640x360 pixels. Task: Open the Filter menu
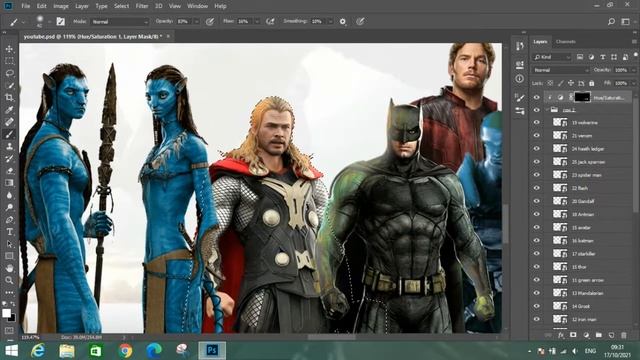[x=142, y=6]
